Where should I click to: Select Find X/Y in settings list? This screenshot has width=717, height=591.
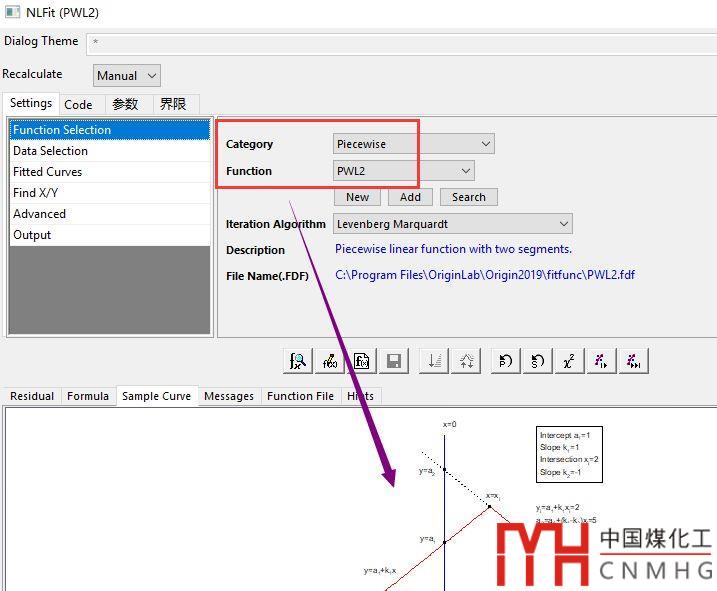[x=110, y=193]
